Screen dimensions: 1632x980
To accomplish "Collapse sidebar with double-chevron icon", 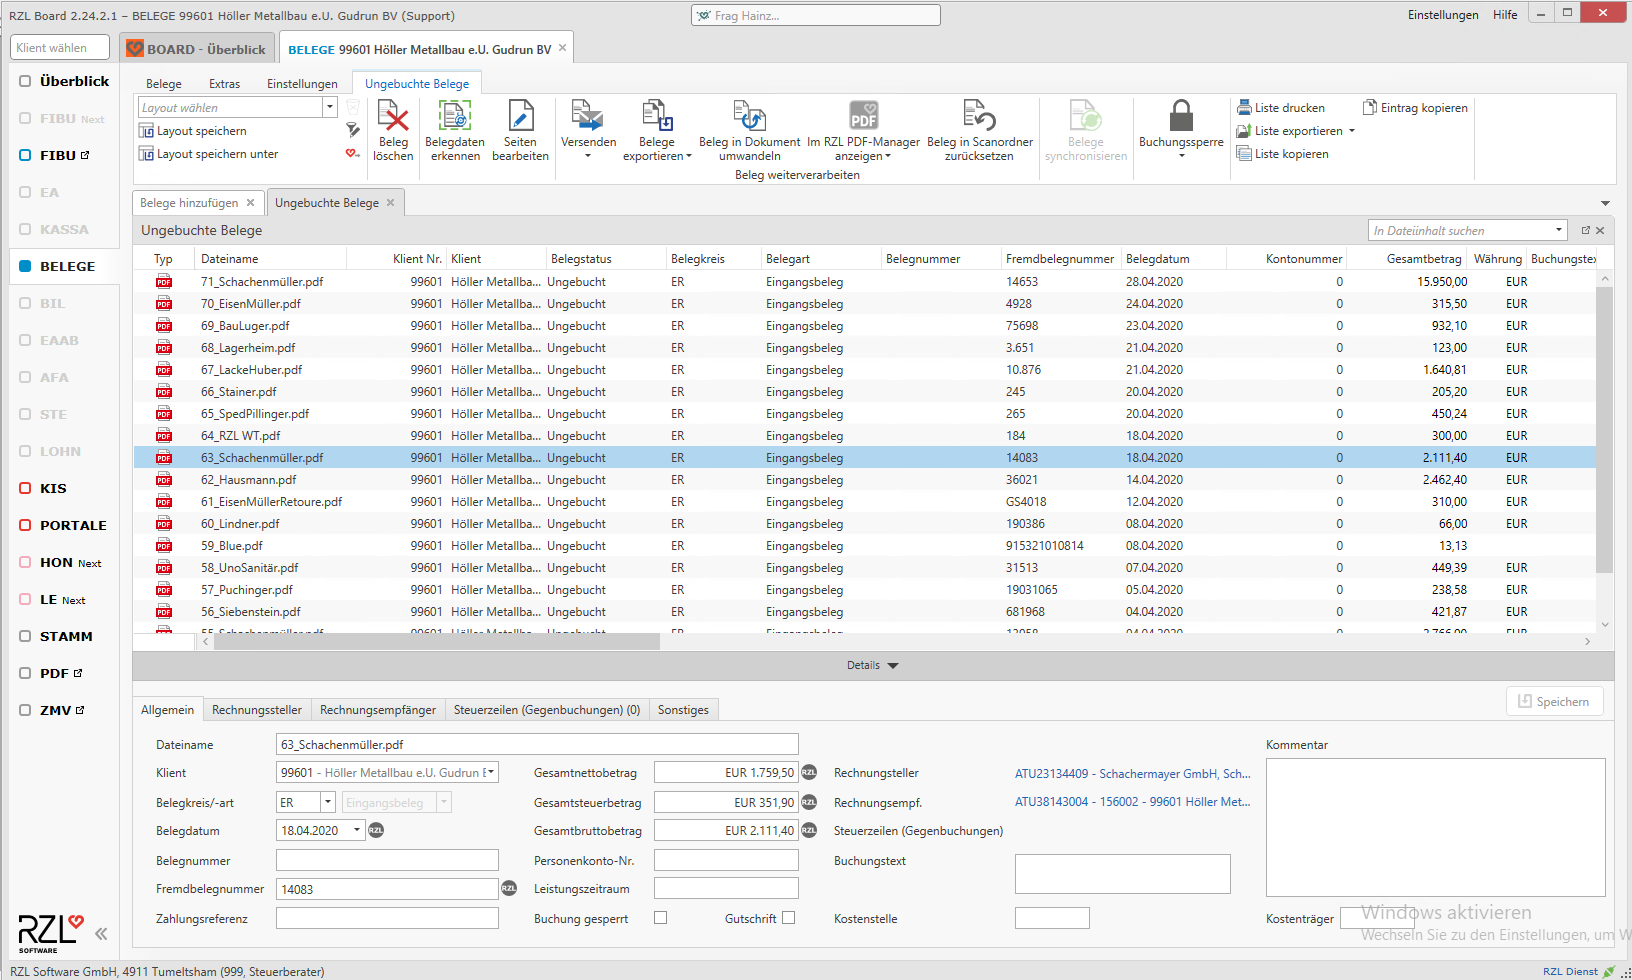I will tap(101, 934).
